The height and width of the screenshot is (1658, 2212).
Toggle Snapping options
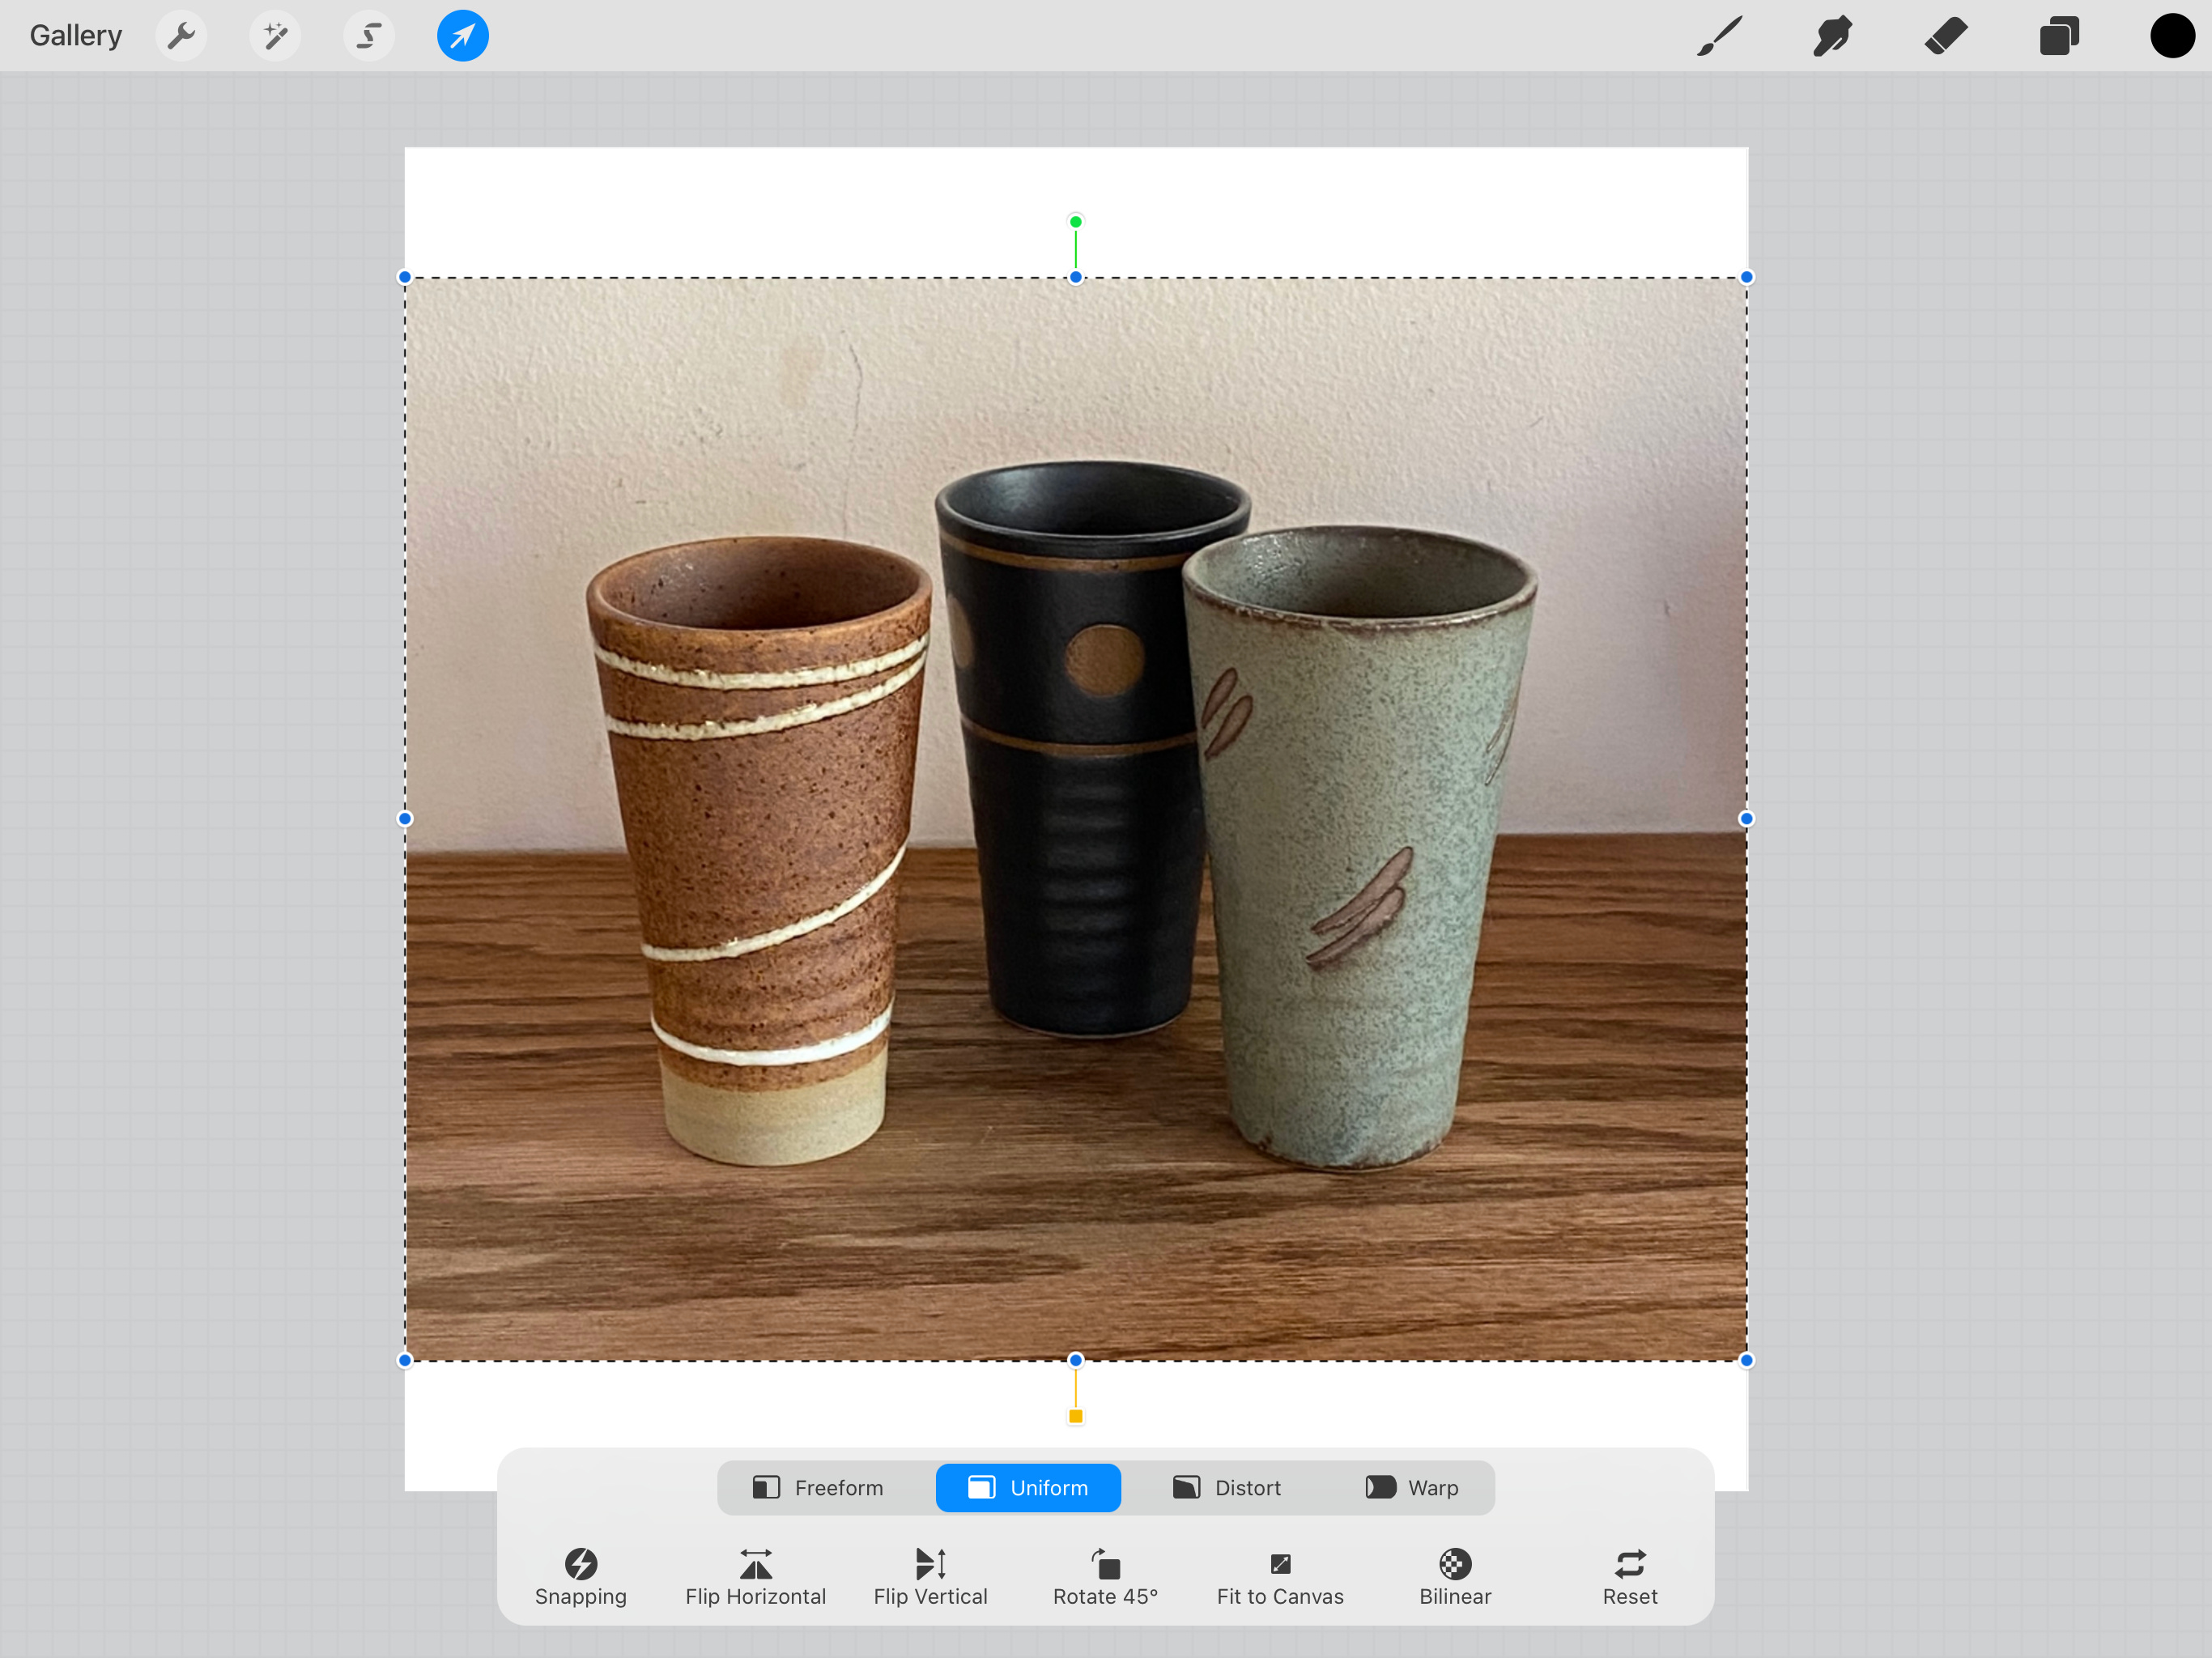click(x=581, y=1576)
